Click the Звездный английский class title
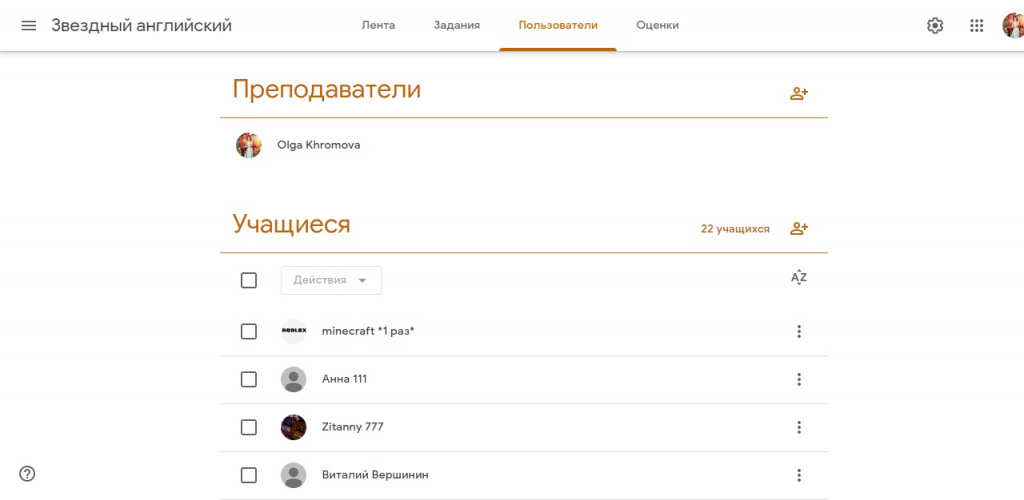This screenshot has height=500, width=1024. pos(142,26)
